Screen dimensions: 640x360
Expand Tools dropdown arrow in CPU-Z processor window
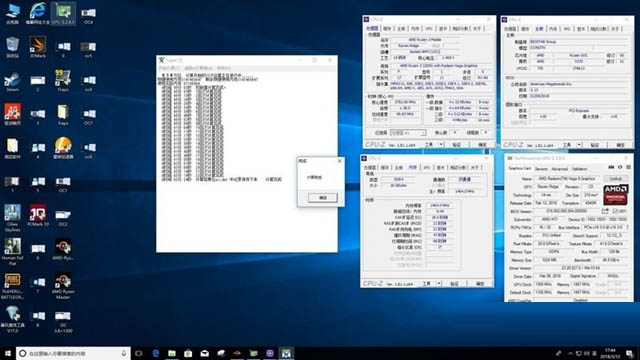[x=441, y=144]
